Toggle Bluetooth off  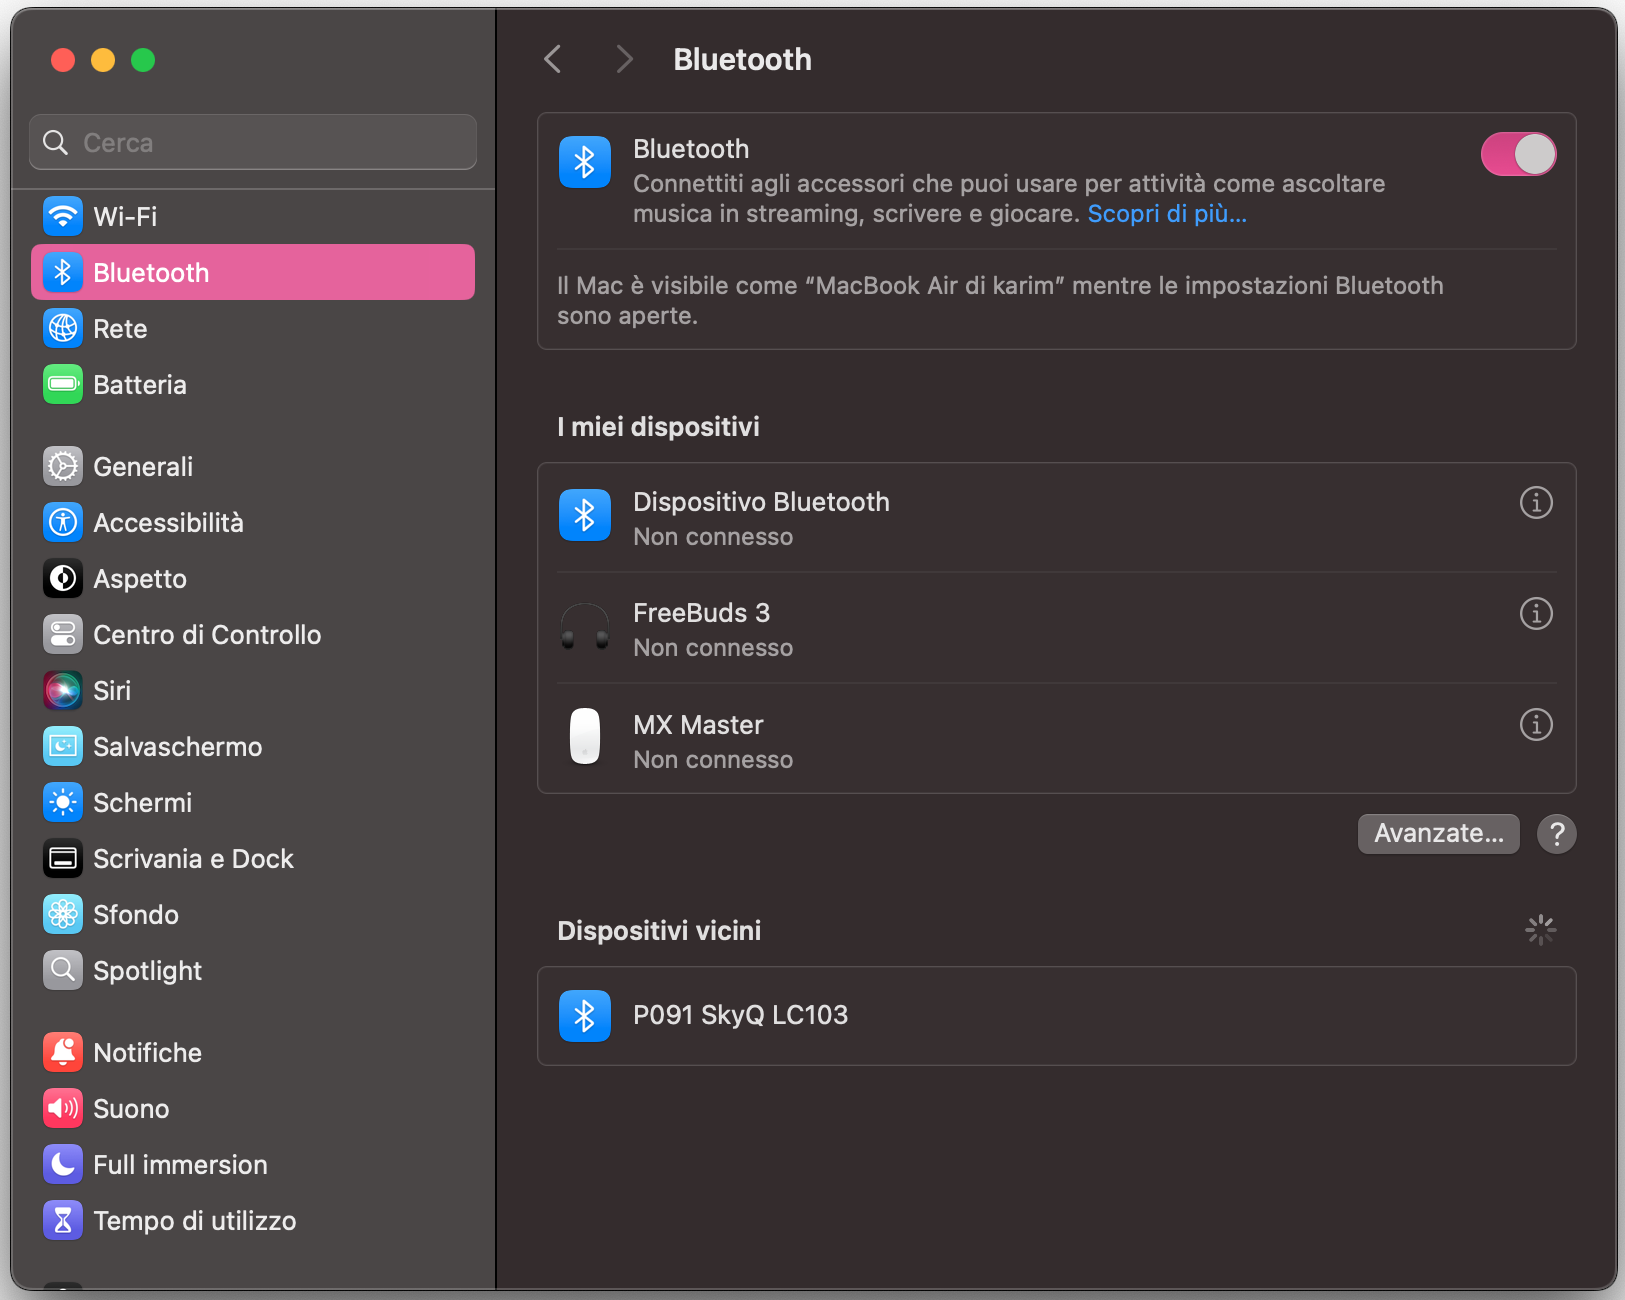click(x=1517, y=154)
